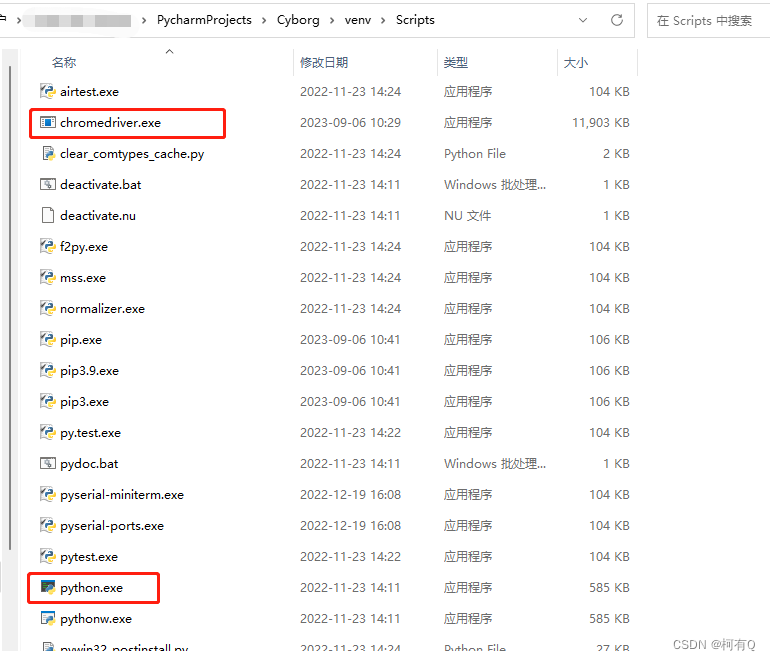The width and height of the screenshot is (770, 661).
Task: Select the pythonw.exe file name
Action: point(96,619)
